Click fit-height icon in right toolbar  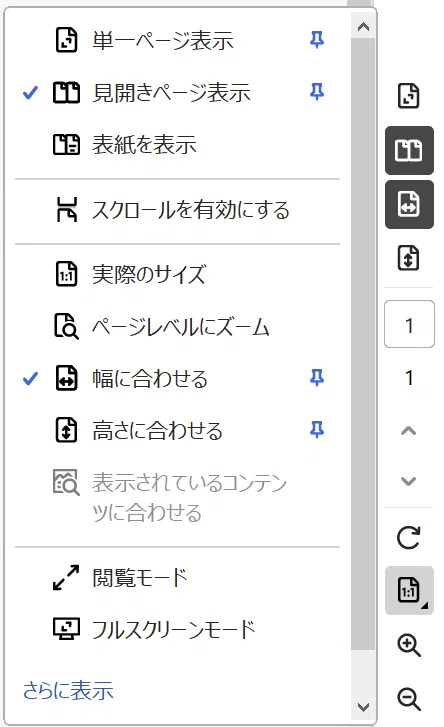(409, 258)
